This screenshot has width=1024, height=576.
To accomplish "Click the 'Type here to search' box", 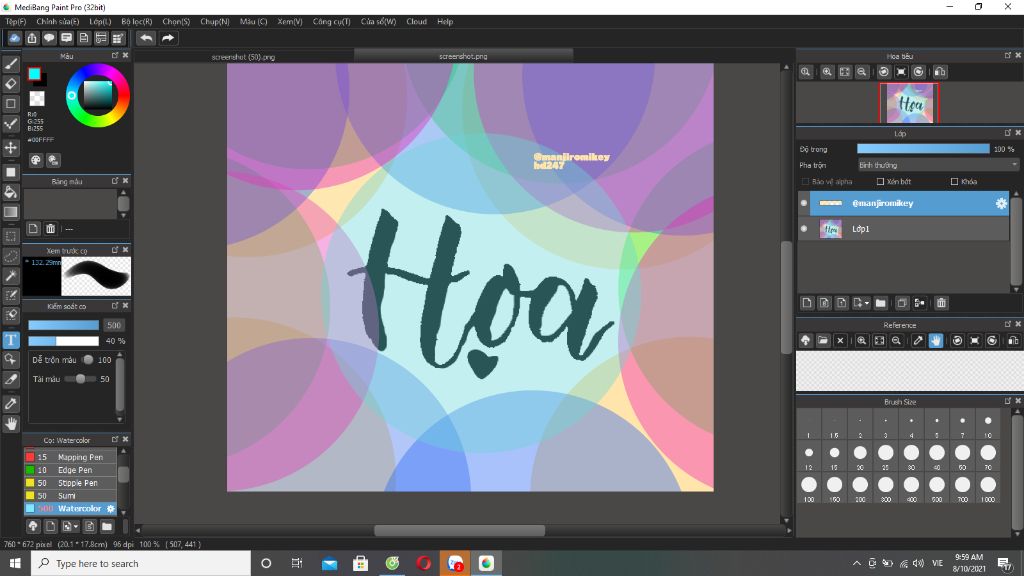I will pyautogui.click(x=141, y=563).
